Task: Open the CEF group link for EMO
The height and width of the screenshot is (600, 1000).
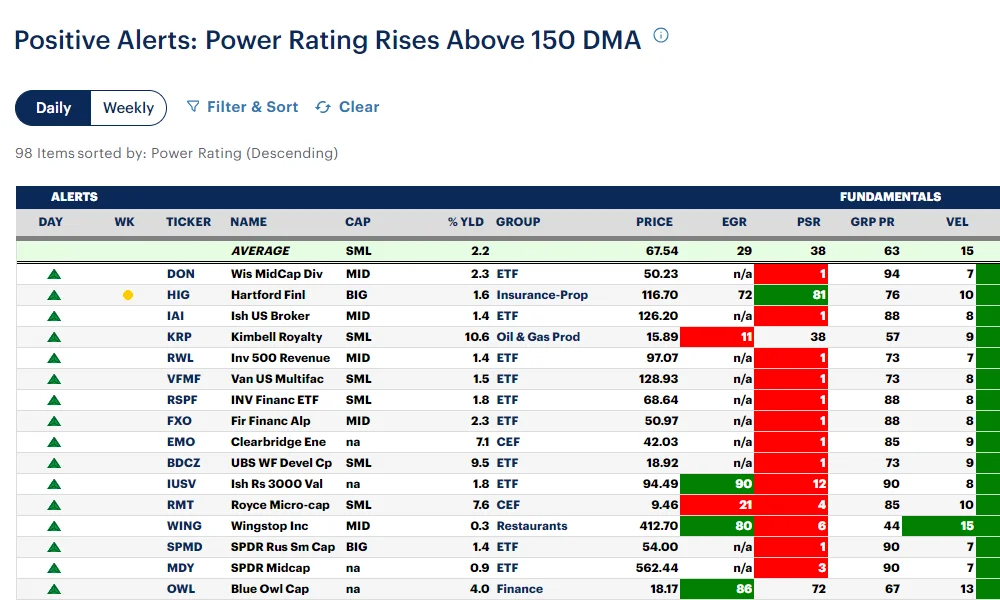Action: tap(508, 442)
